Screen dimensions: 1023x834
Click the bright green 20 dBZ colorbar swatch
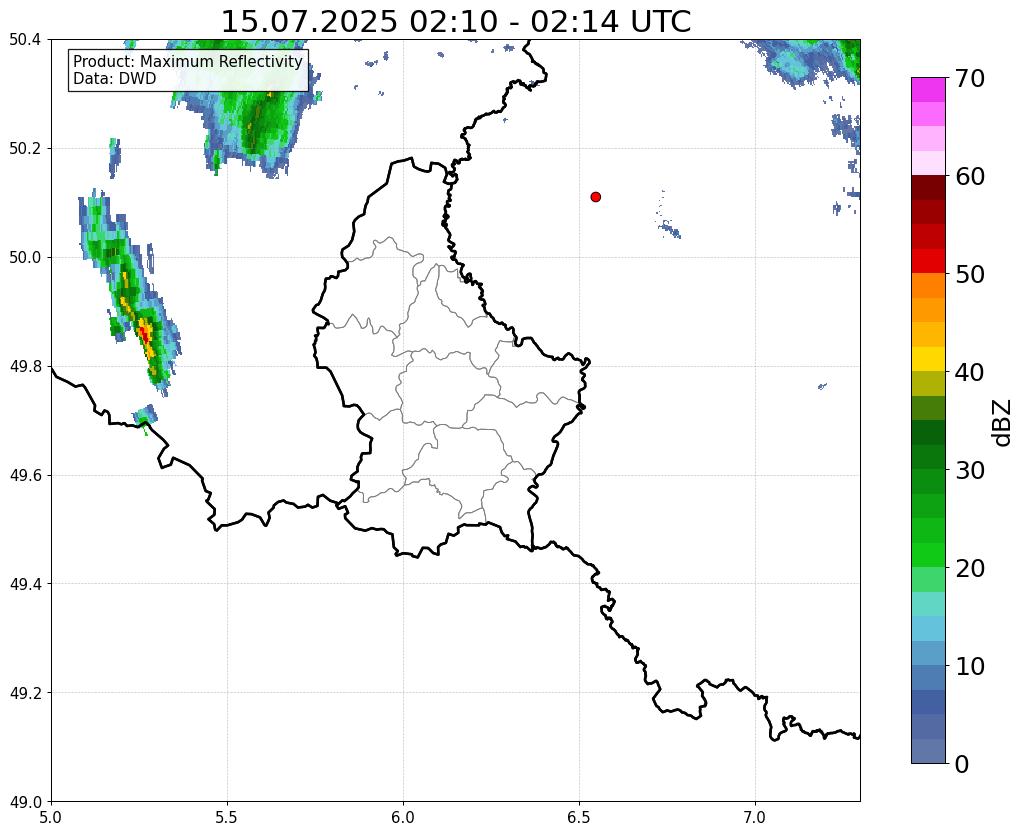tap(928, 555)
